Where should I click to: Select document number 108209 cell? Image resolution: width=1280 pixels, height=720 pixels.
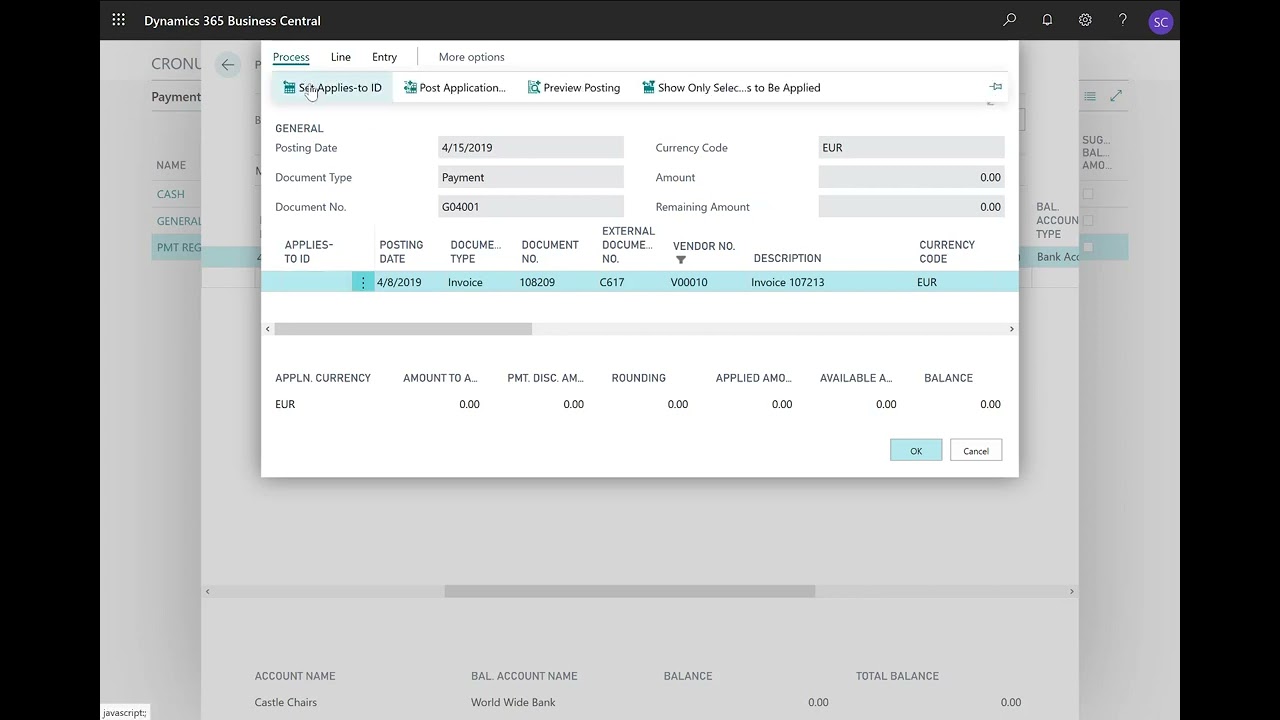(537, 282)
